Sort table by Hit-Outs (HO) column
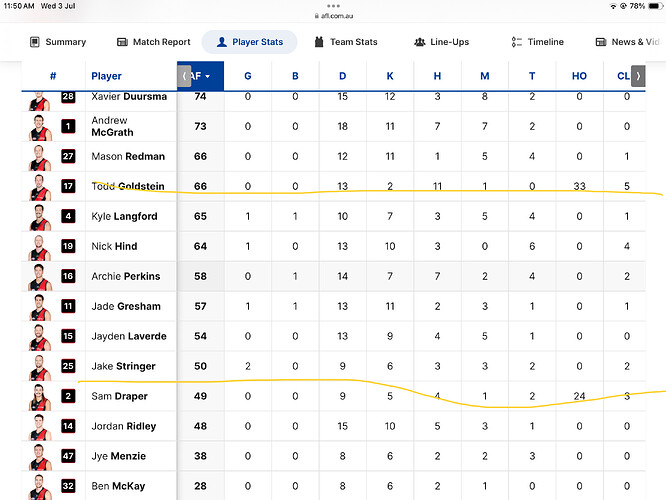666x500 pixels. (579, 76)
